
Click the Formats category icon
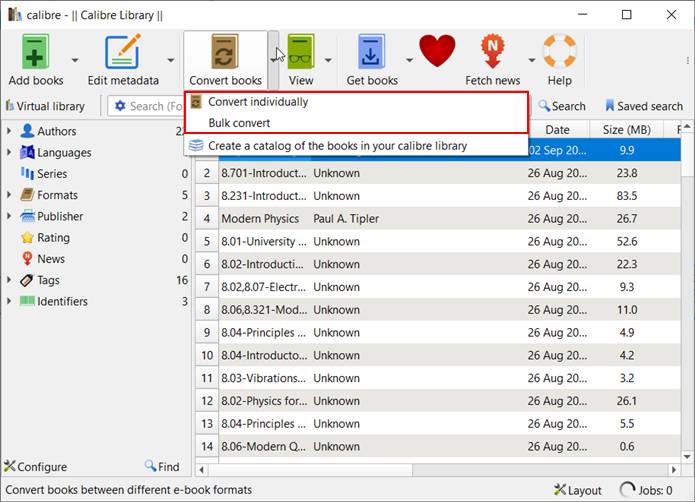(27, 195)
